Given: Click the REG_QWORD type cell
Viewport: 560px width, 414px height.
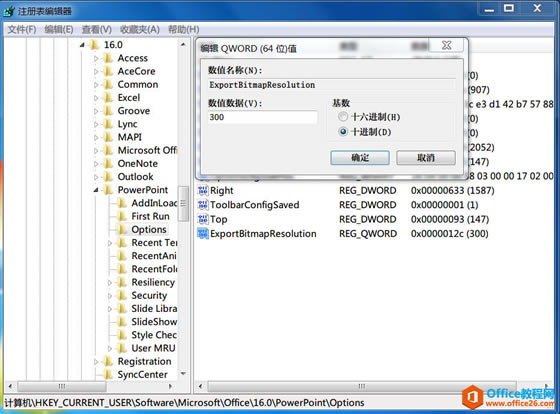Looking at the screenshot, I should click(368, 234).
